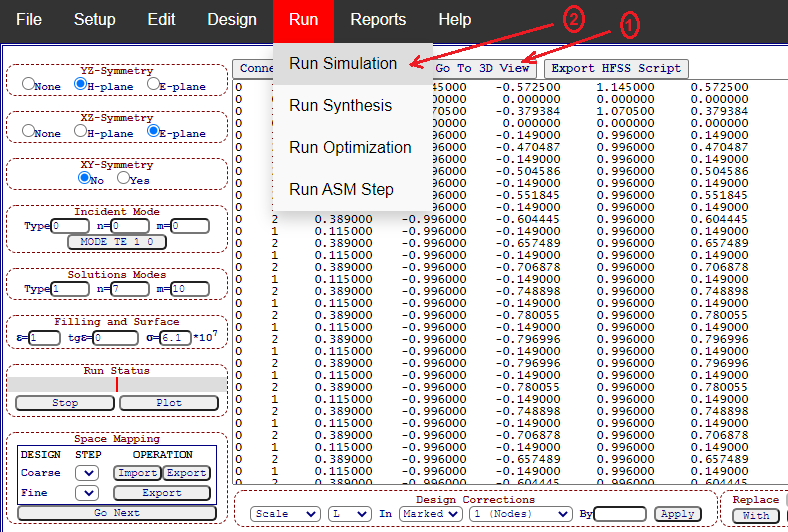Expand the Marked dropdown

tap(430, 514)
